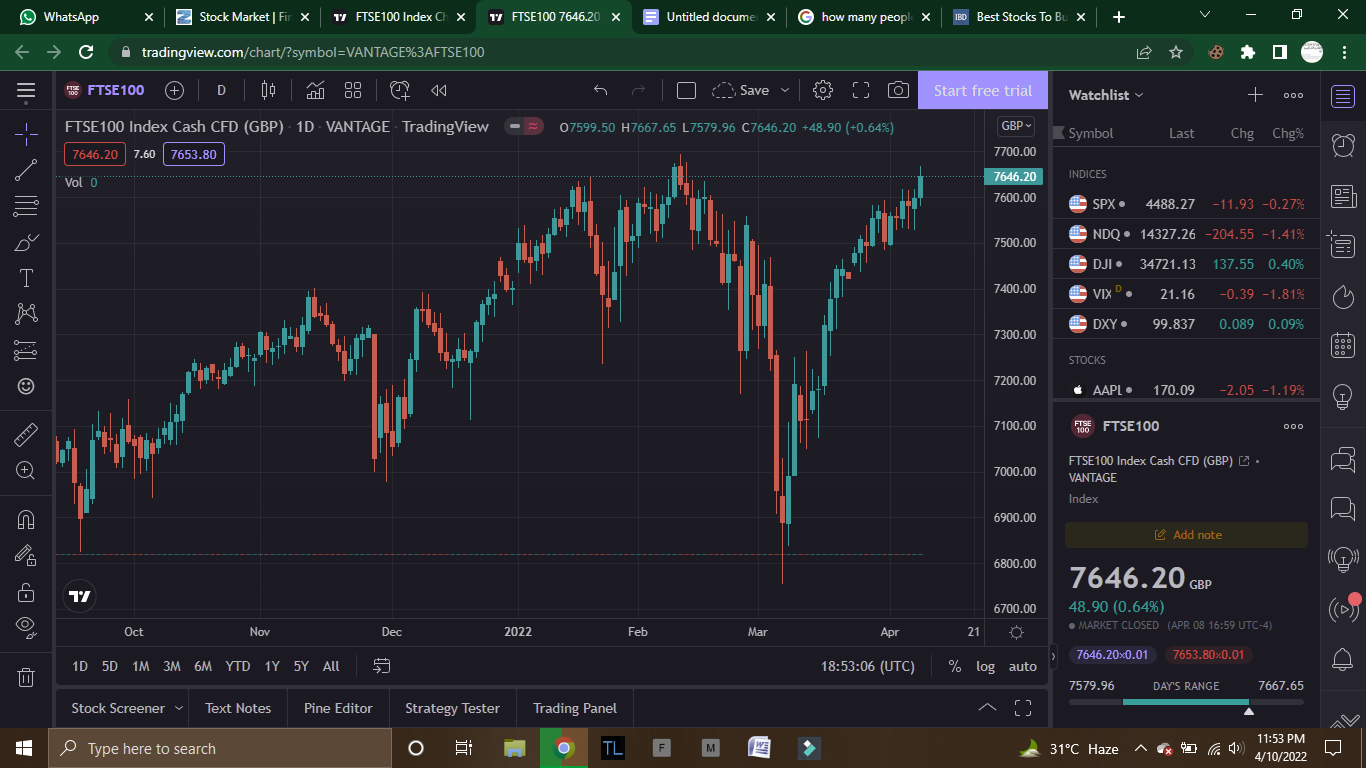Image resolution: width=1366 pixels, height=768 pixels.
Task: Click the Add note button
Action: click(1186, 535)
